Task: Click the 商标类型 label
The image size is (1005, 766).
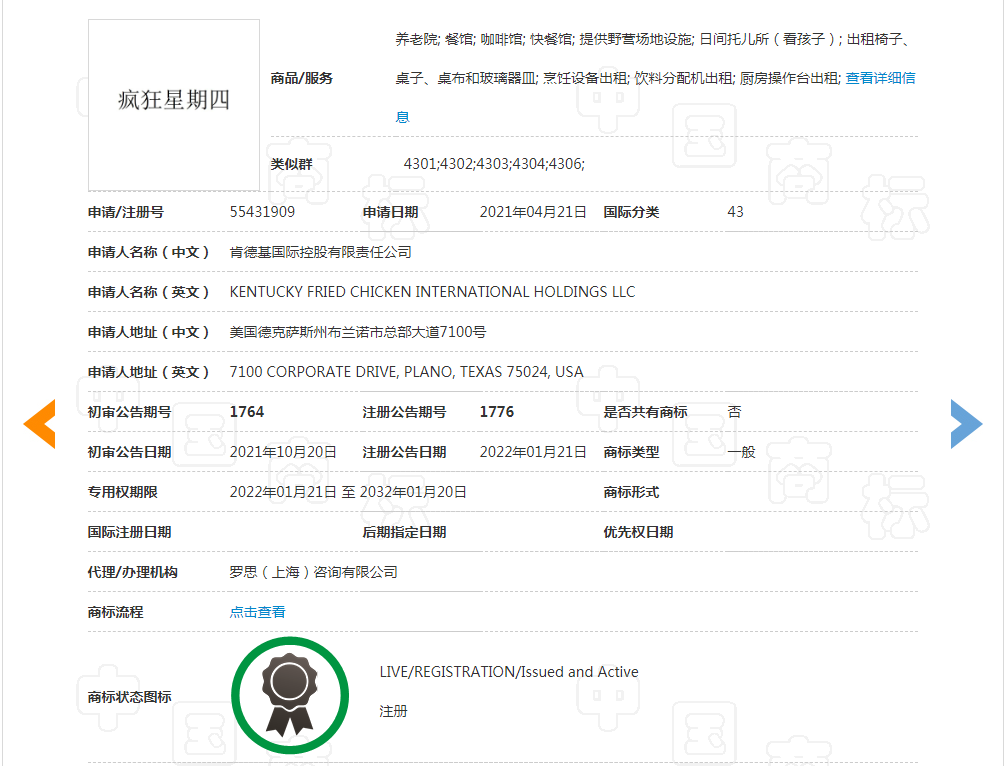Action: (x=631, y=452)
